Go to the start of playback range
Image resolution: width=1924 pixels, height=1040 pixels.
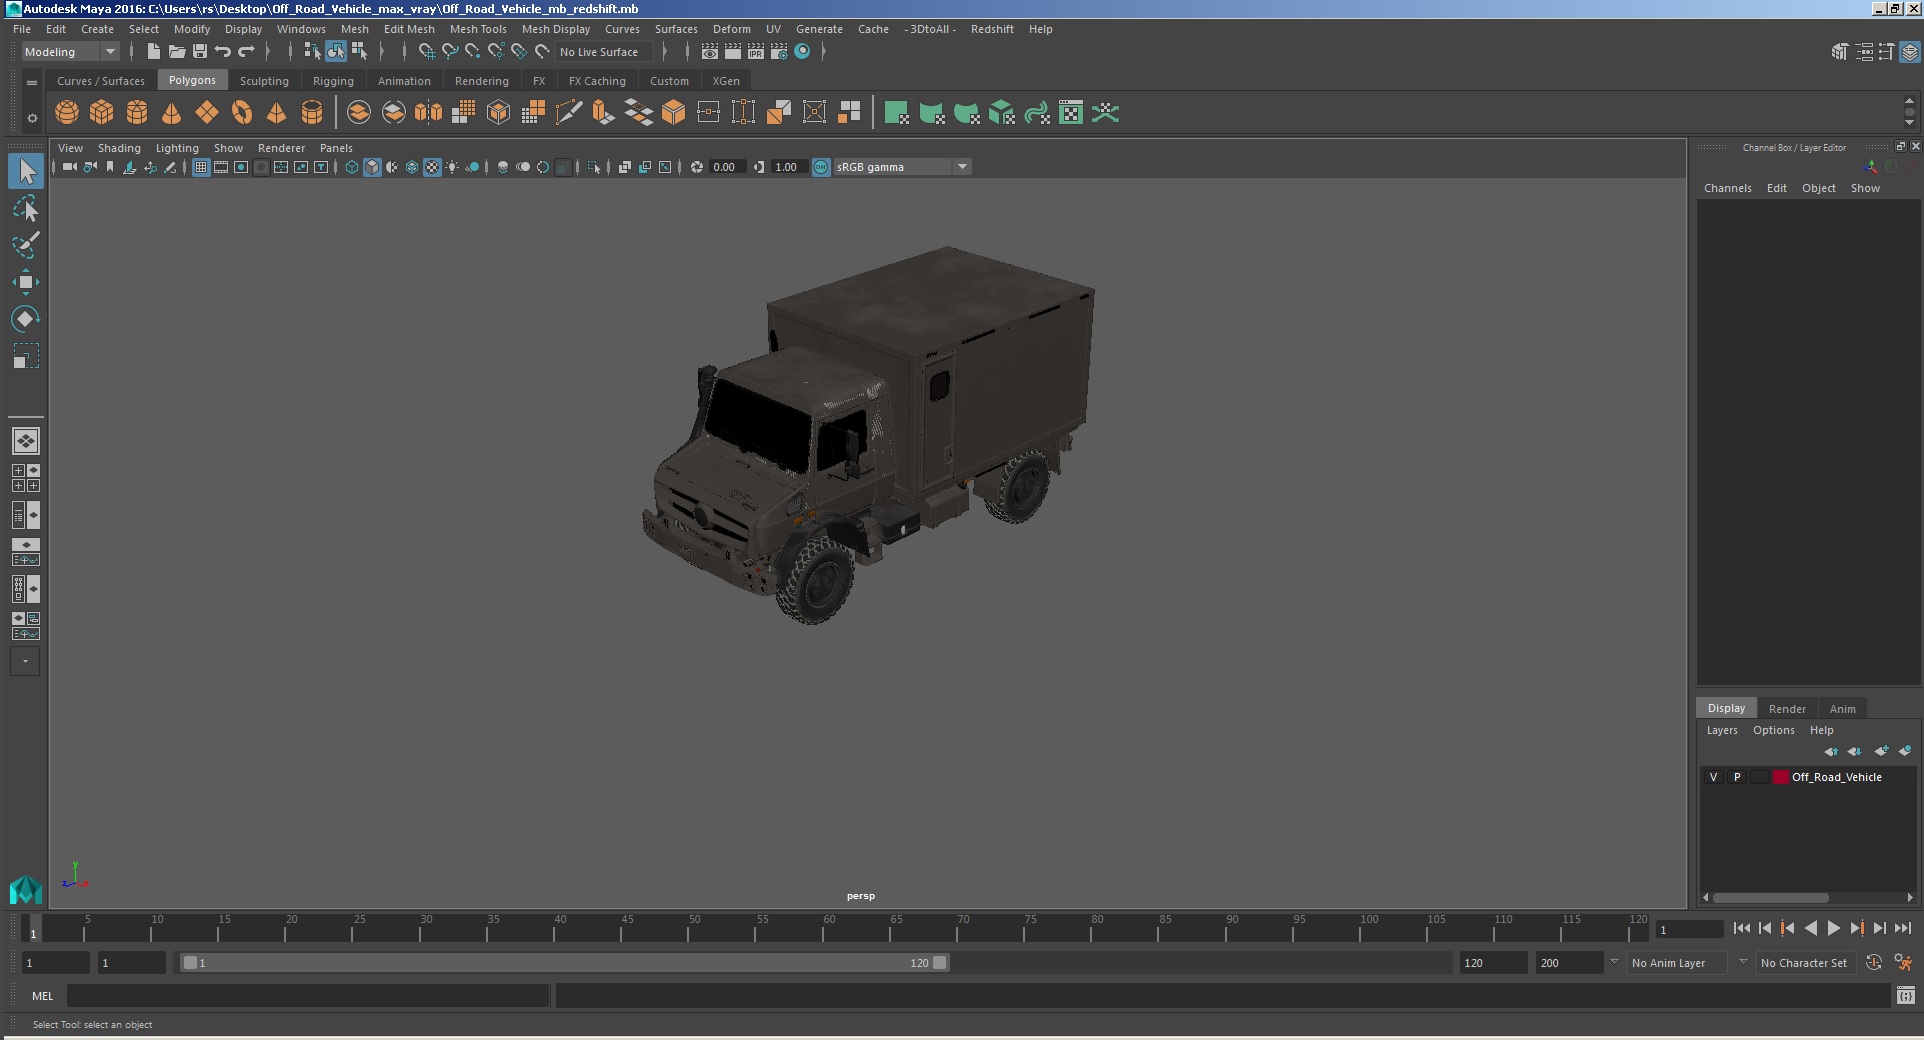pyautogui.click(x=1742, y=928)
